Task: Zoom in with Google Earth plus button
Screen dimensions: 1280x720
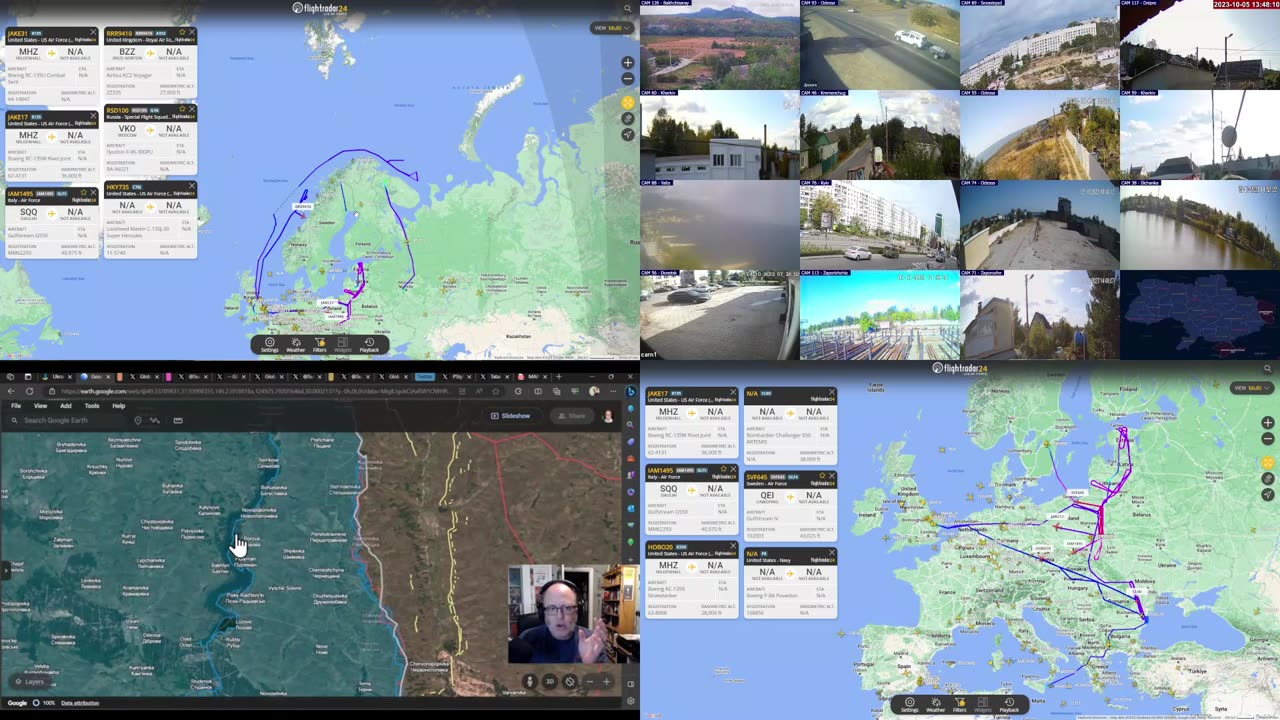Action: (x=606, y=681)
